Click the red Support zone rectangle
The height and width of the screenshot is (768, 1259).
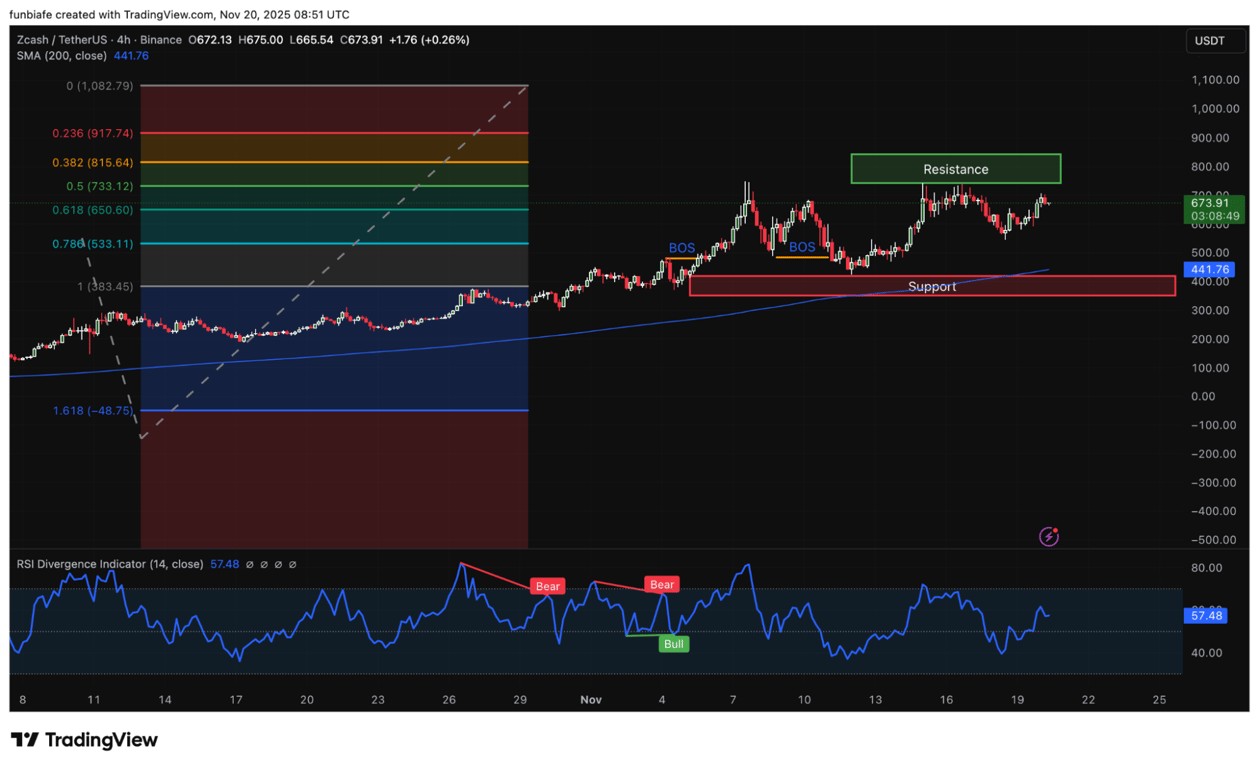tap(931, 286)
